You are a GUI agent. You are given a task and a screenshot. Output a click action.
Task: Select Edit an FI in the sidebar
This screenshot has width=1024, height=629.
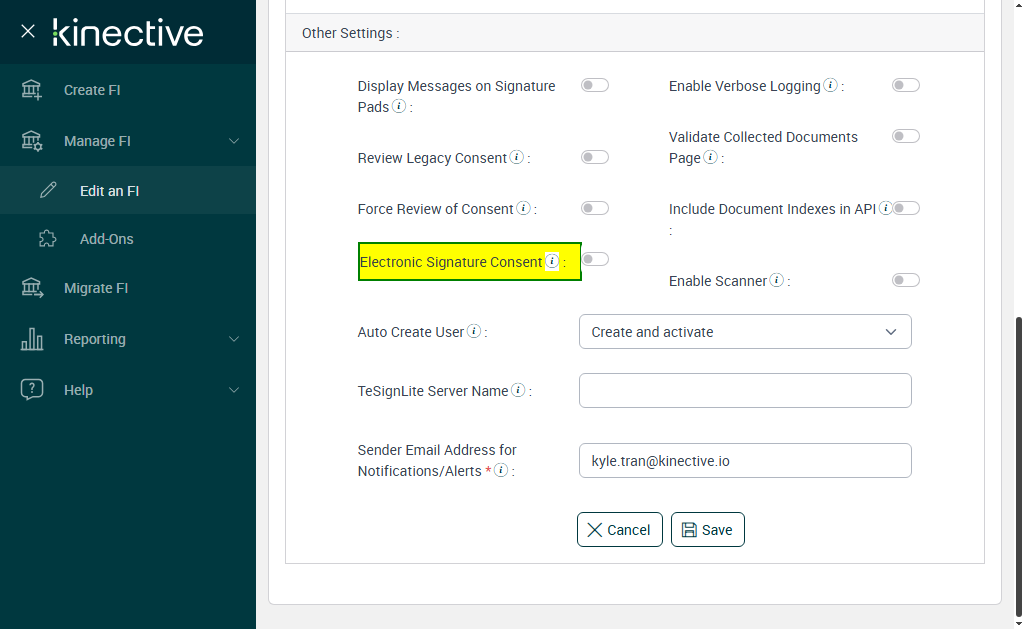[109, 190]
